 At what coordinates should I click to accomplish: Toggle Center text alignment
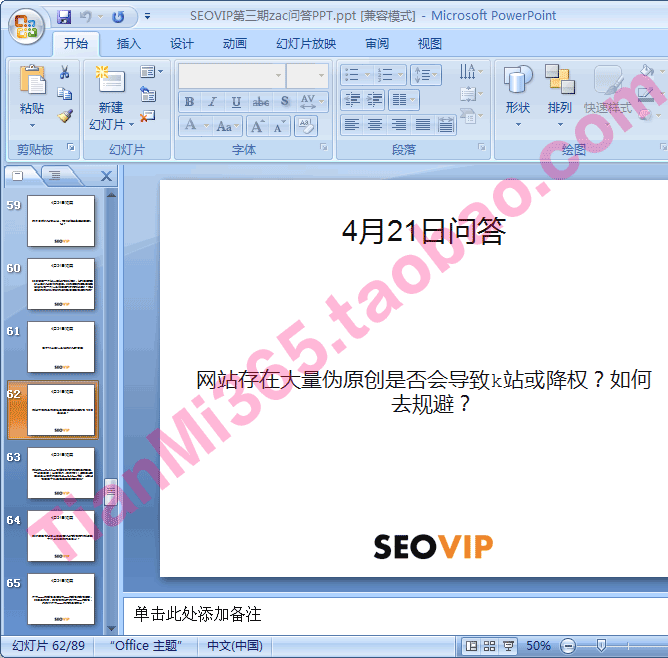375,125
